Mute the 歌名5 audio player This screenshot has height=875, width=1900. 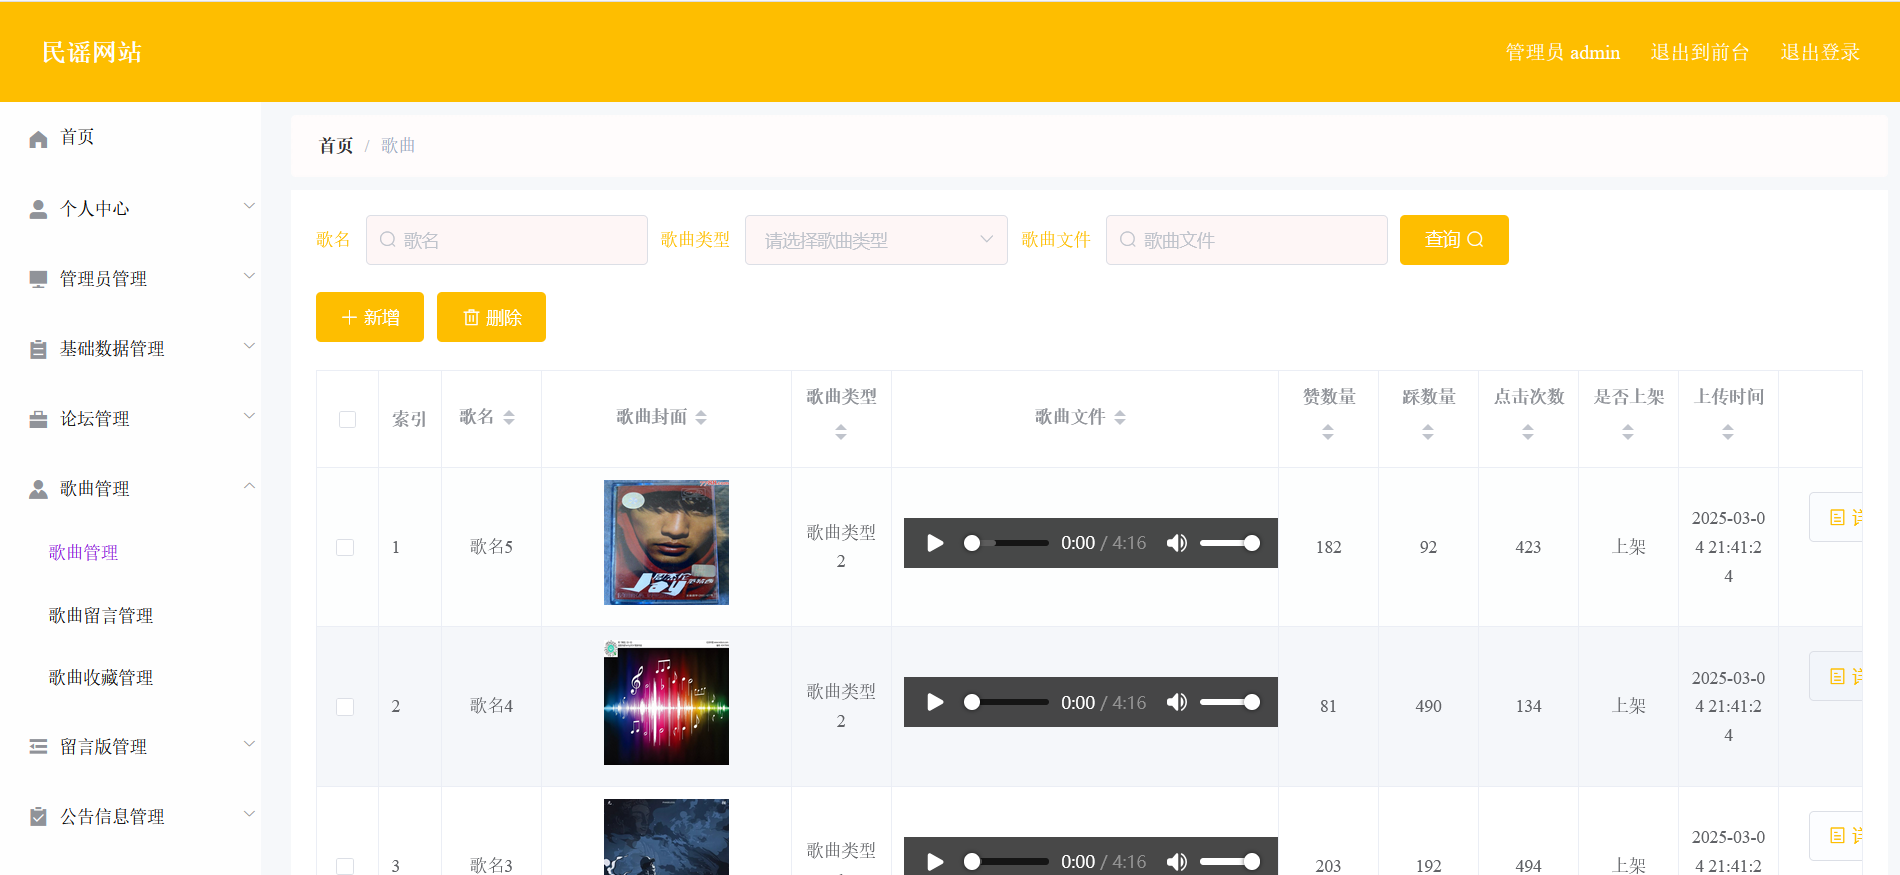point(1177,543)
